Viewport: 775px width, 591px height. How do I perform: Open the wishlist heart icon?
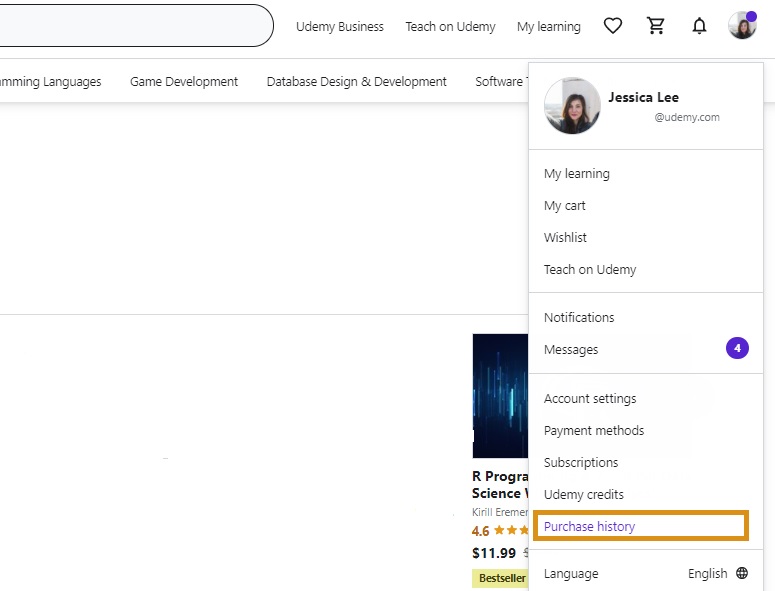pos(613,26)
